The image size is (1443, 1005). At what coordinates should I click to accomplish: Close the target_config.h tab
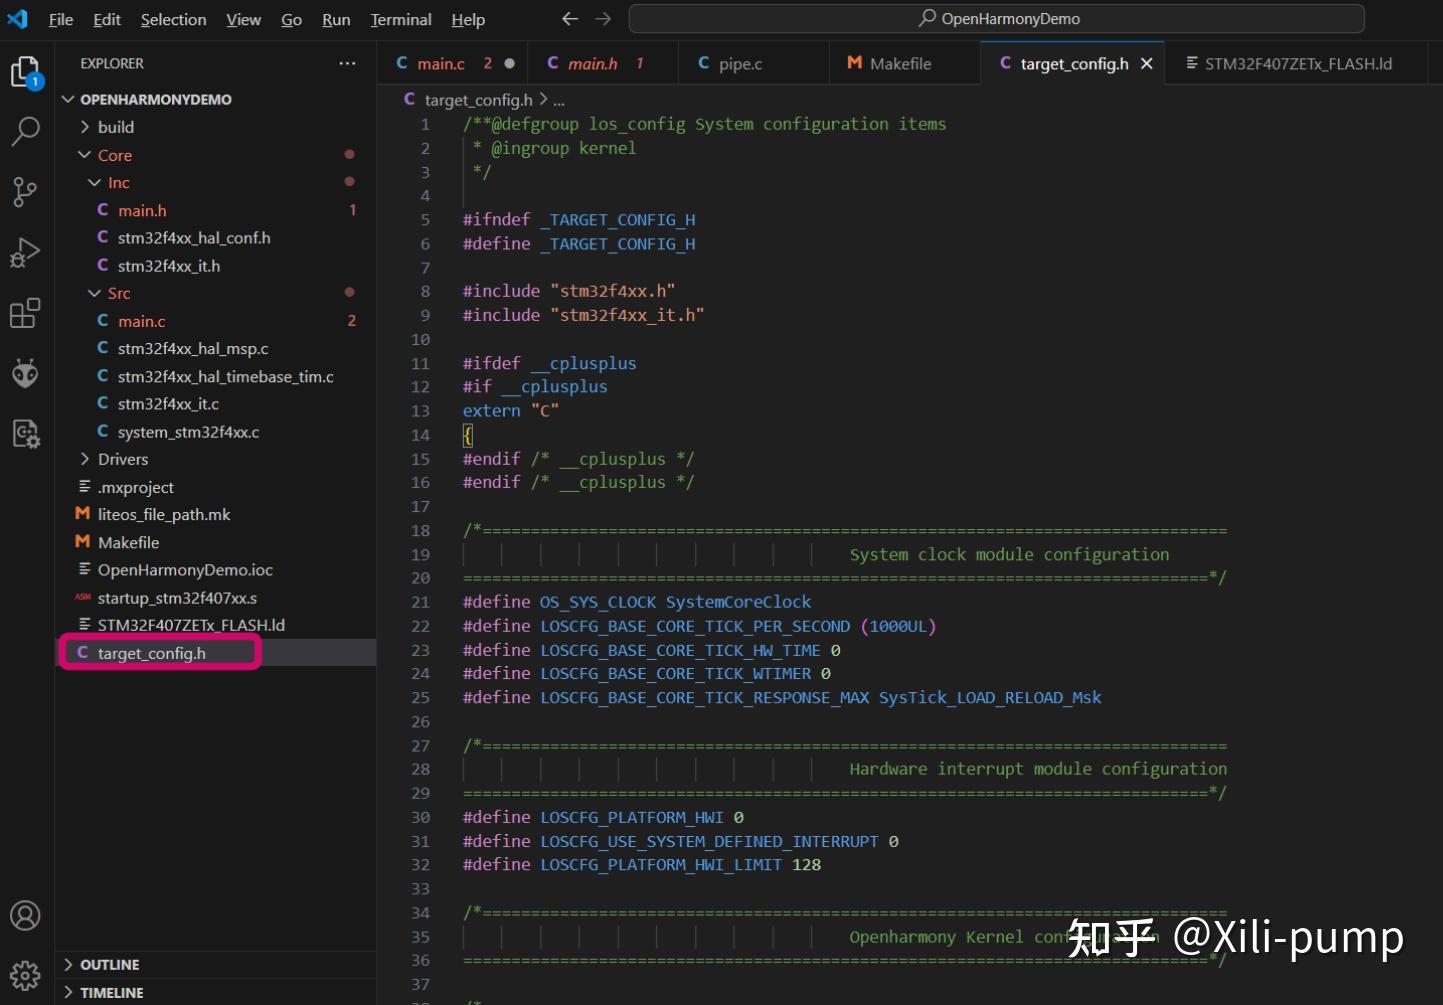coord(1147,63)
